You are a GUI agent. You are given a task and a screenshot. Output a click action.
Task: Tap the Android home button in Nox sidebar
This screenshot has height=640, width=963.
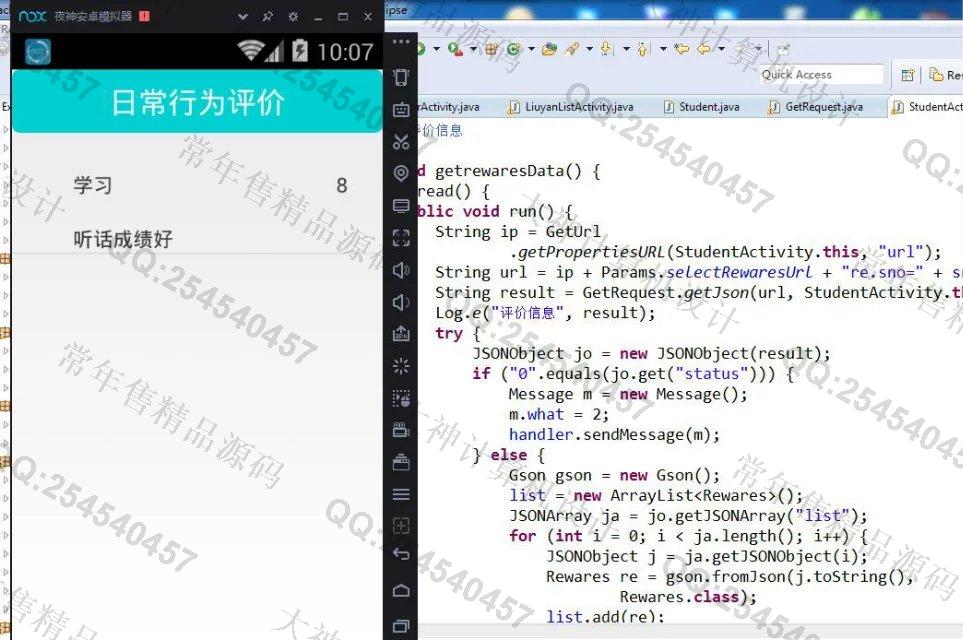click(401, 590)
